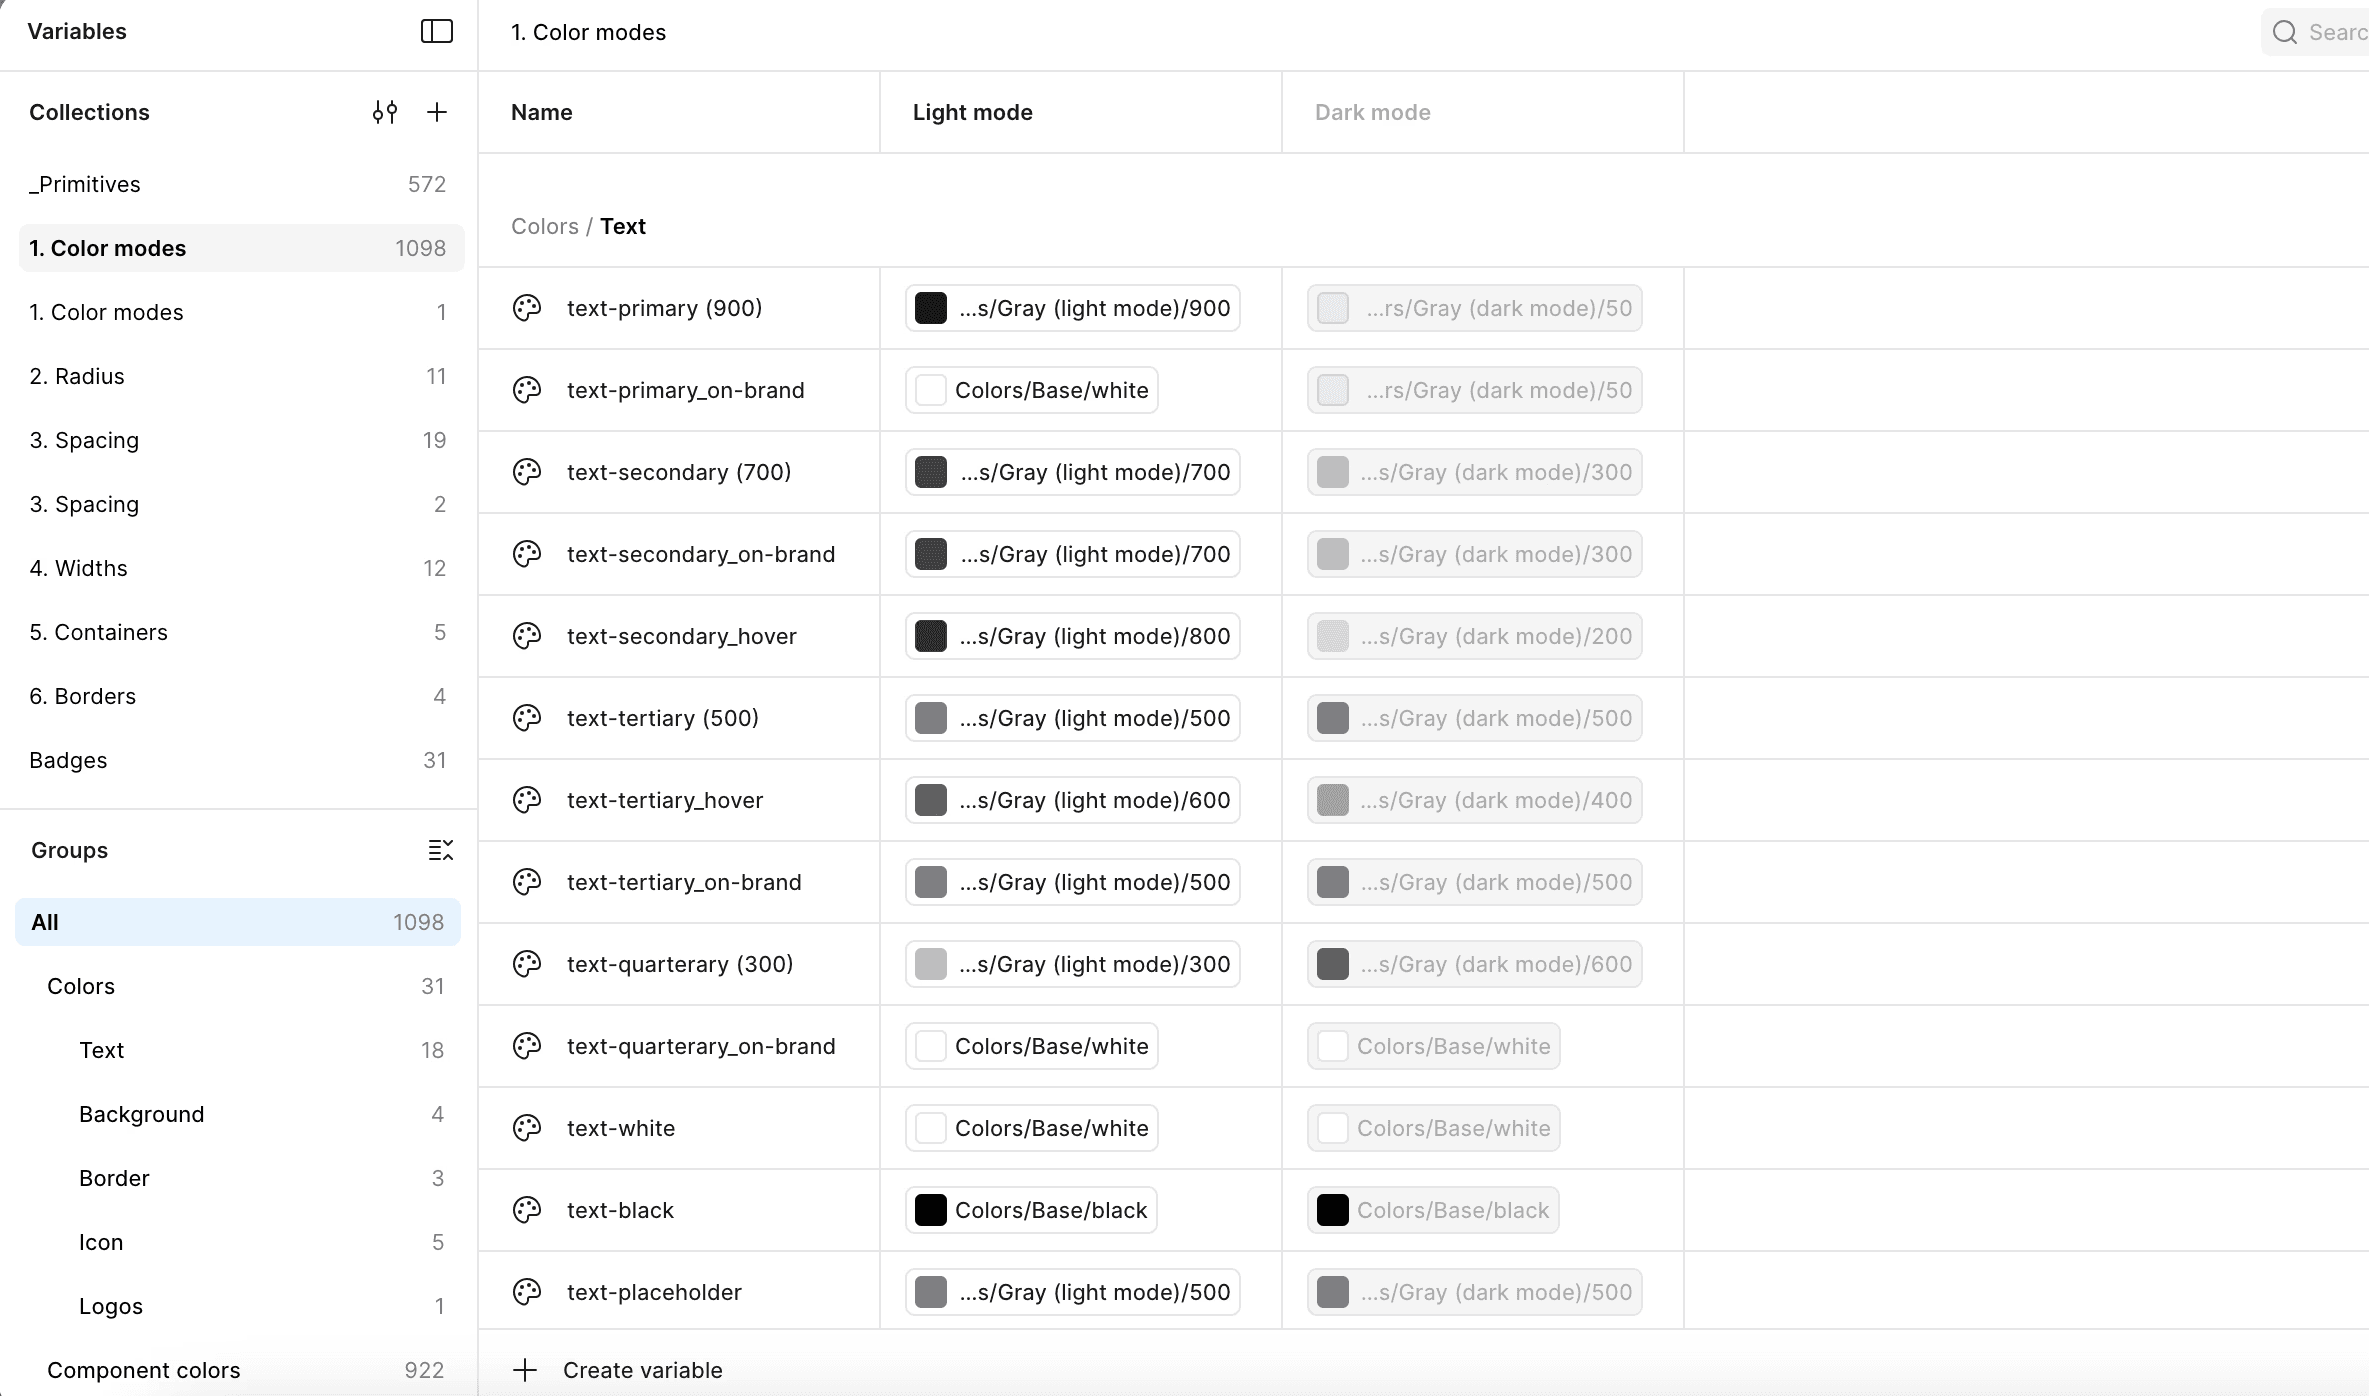Toggle the sidebar panel icon
Image resolution: width=2369 pixels, height=1396 pixels.
coord(436,31)
